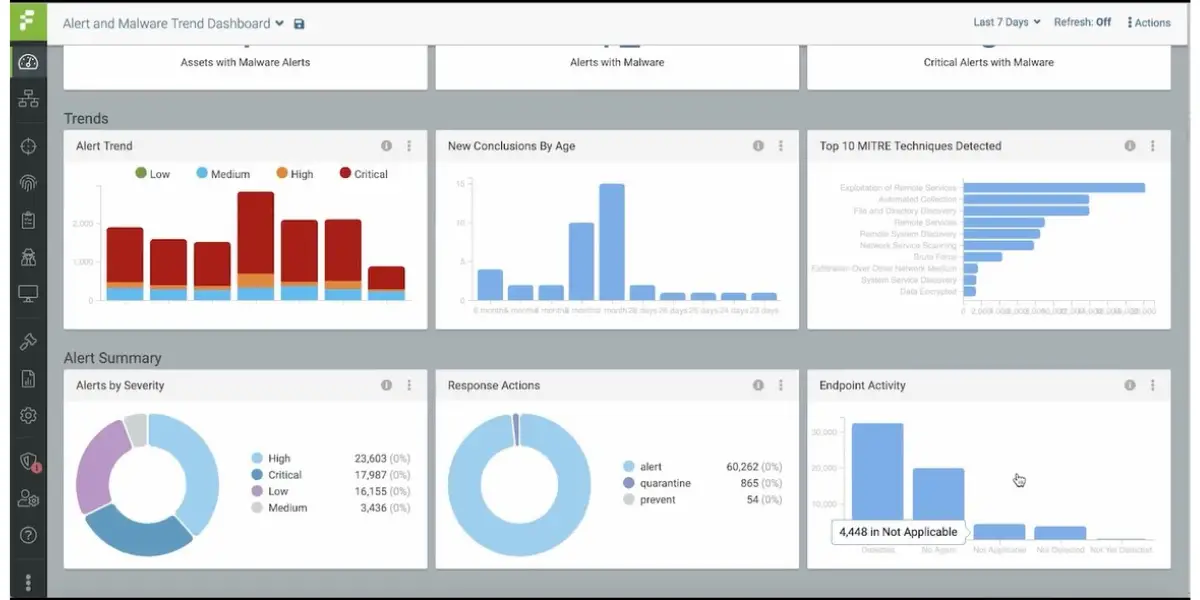Open the help question mark icon
This screenshot has height=600, width=1200.
tap(28, 535)
